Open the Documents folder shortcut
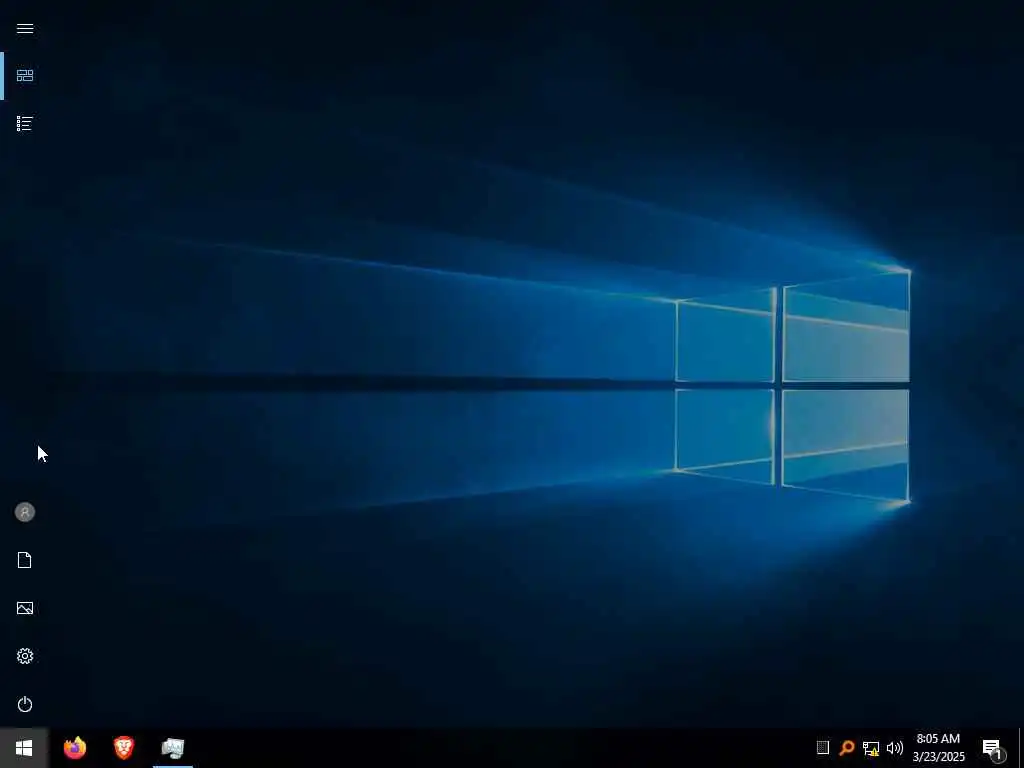 pos(25,560)
